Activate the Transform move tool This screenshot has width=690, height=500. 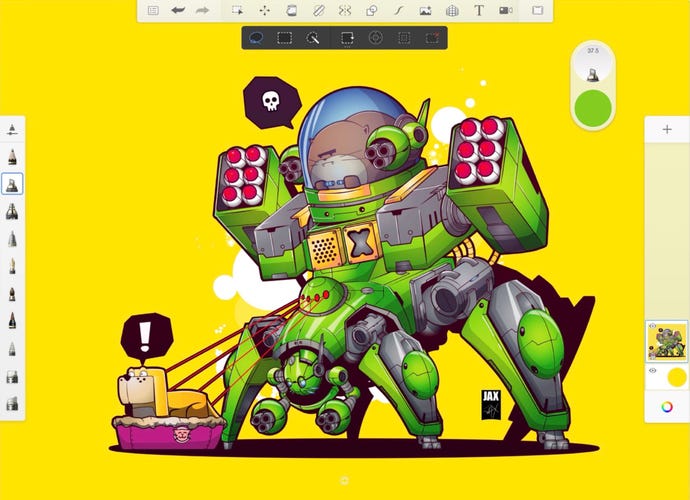click(264, 10)
